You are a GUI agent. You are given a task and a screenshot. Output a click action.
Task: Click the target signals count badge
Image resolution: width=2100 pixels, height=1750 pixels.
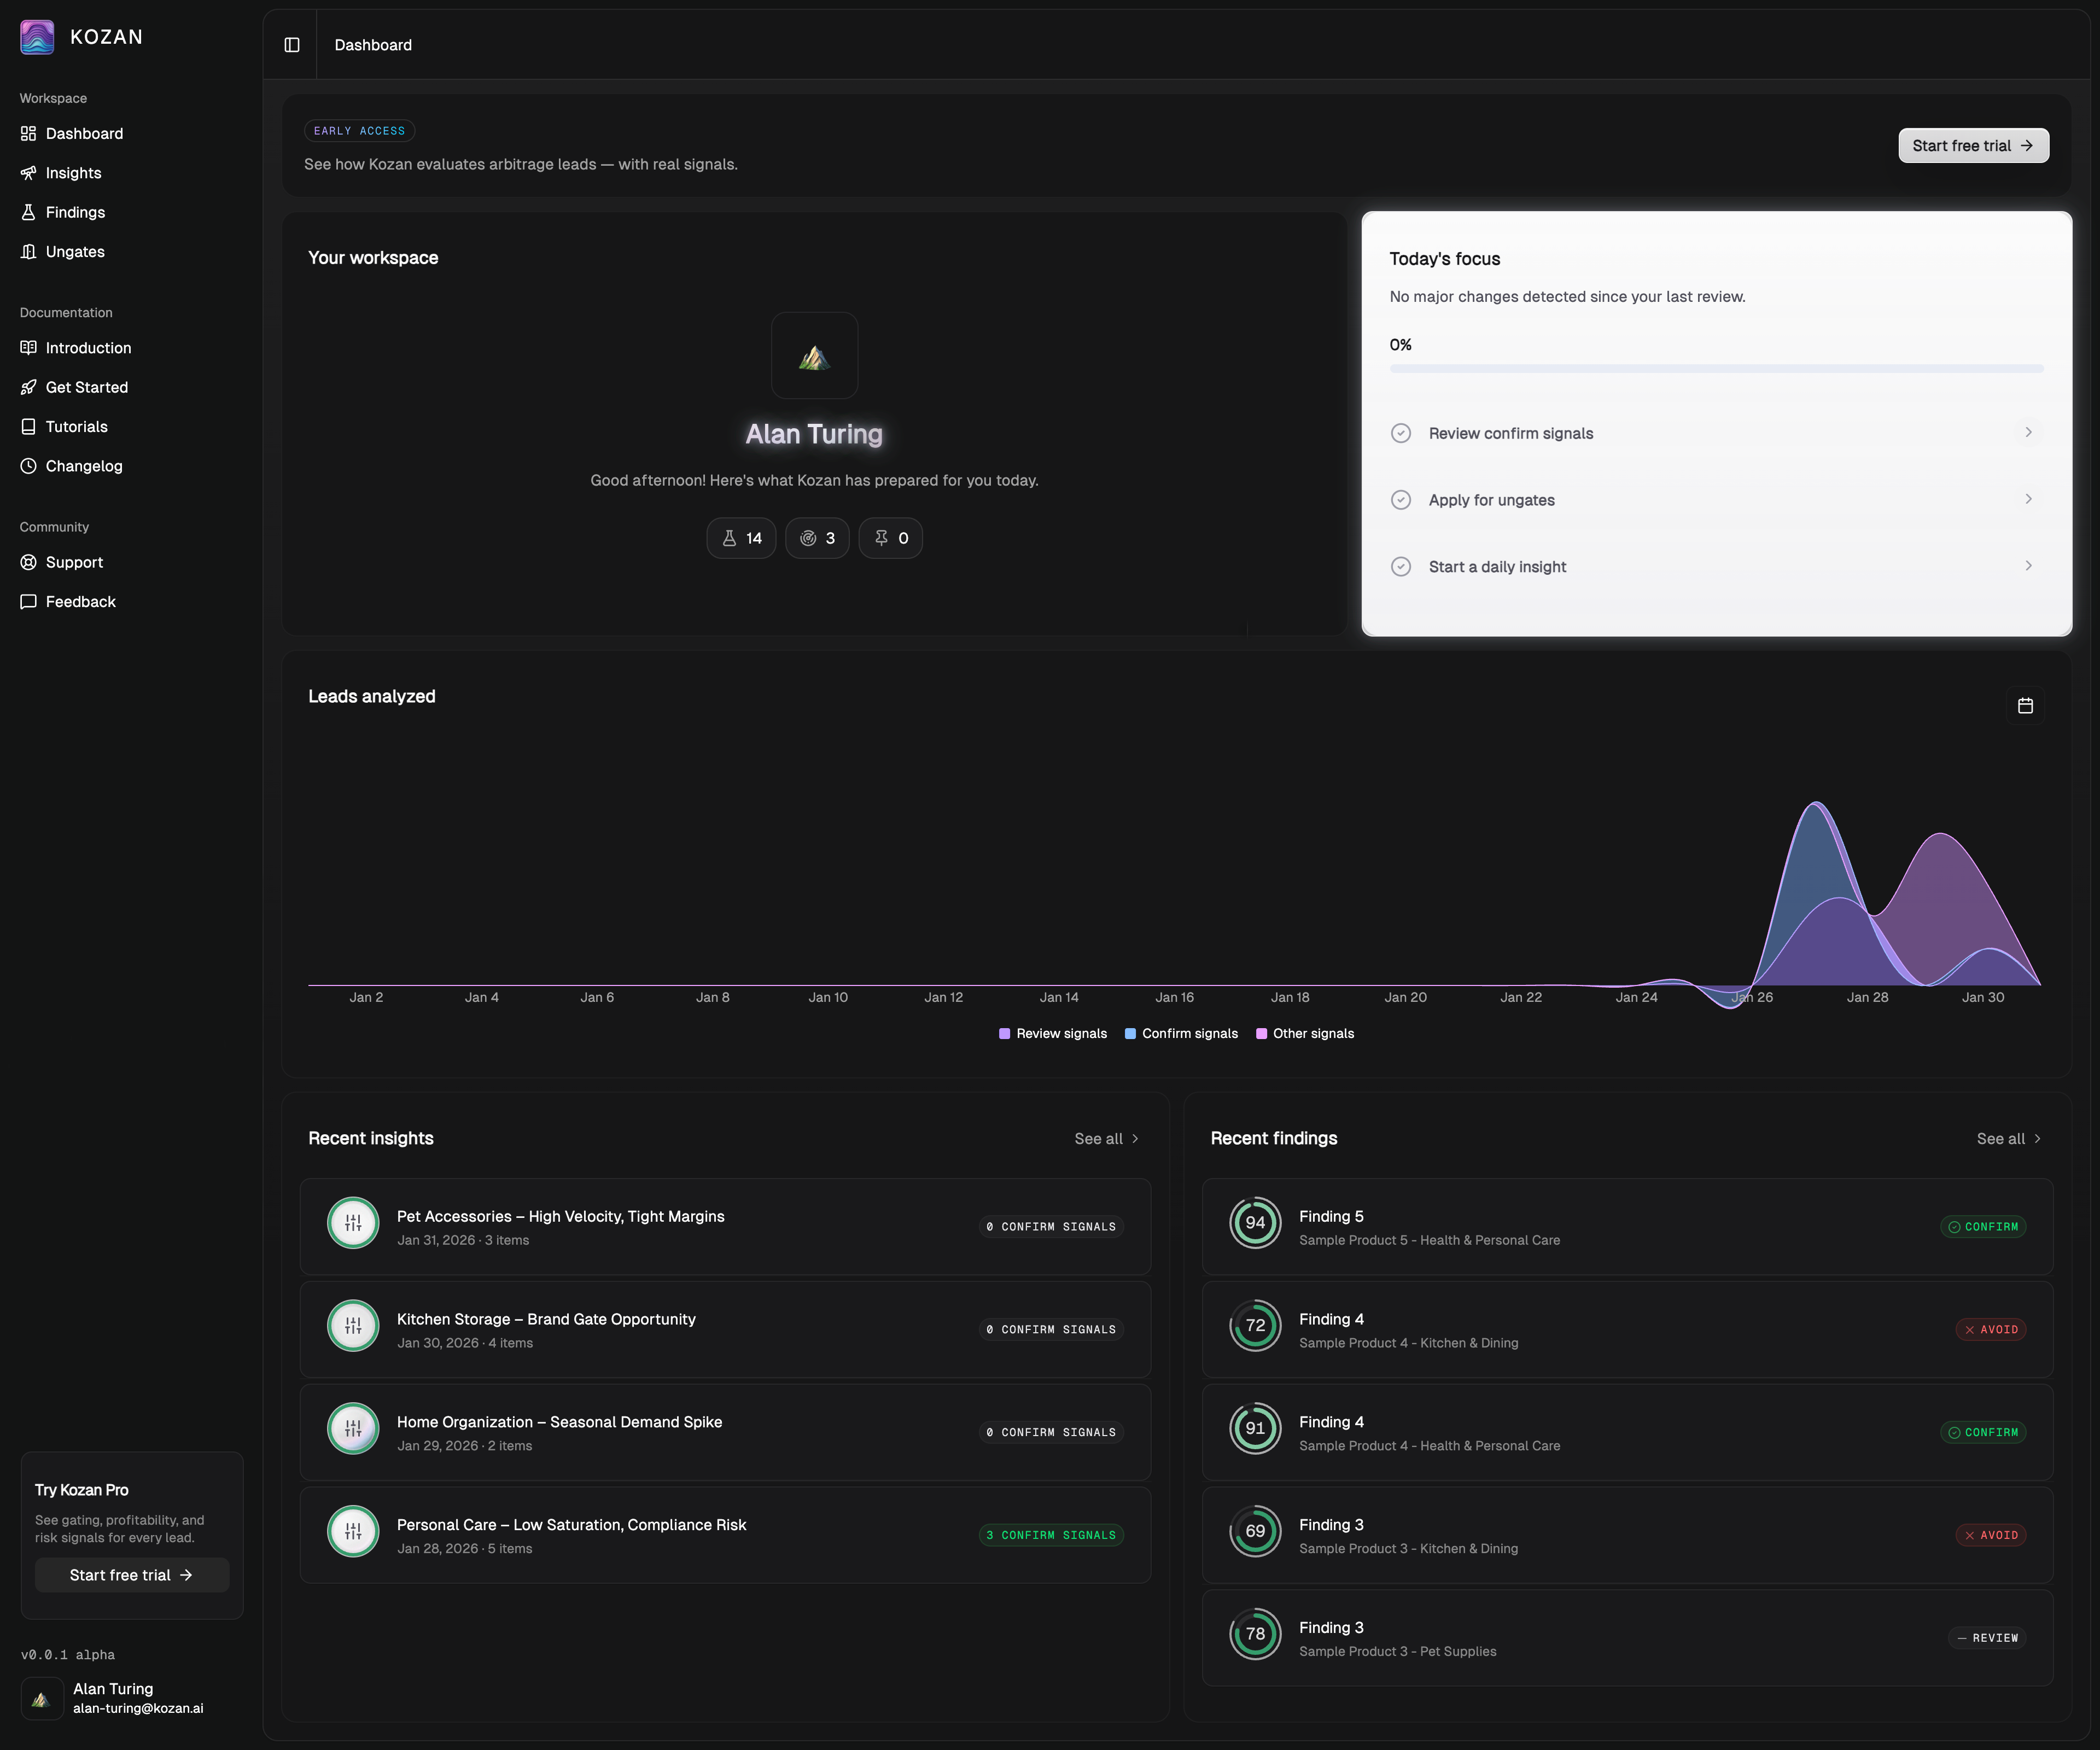click(x=817, y=538)
